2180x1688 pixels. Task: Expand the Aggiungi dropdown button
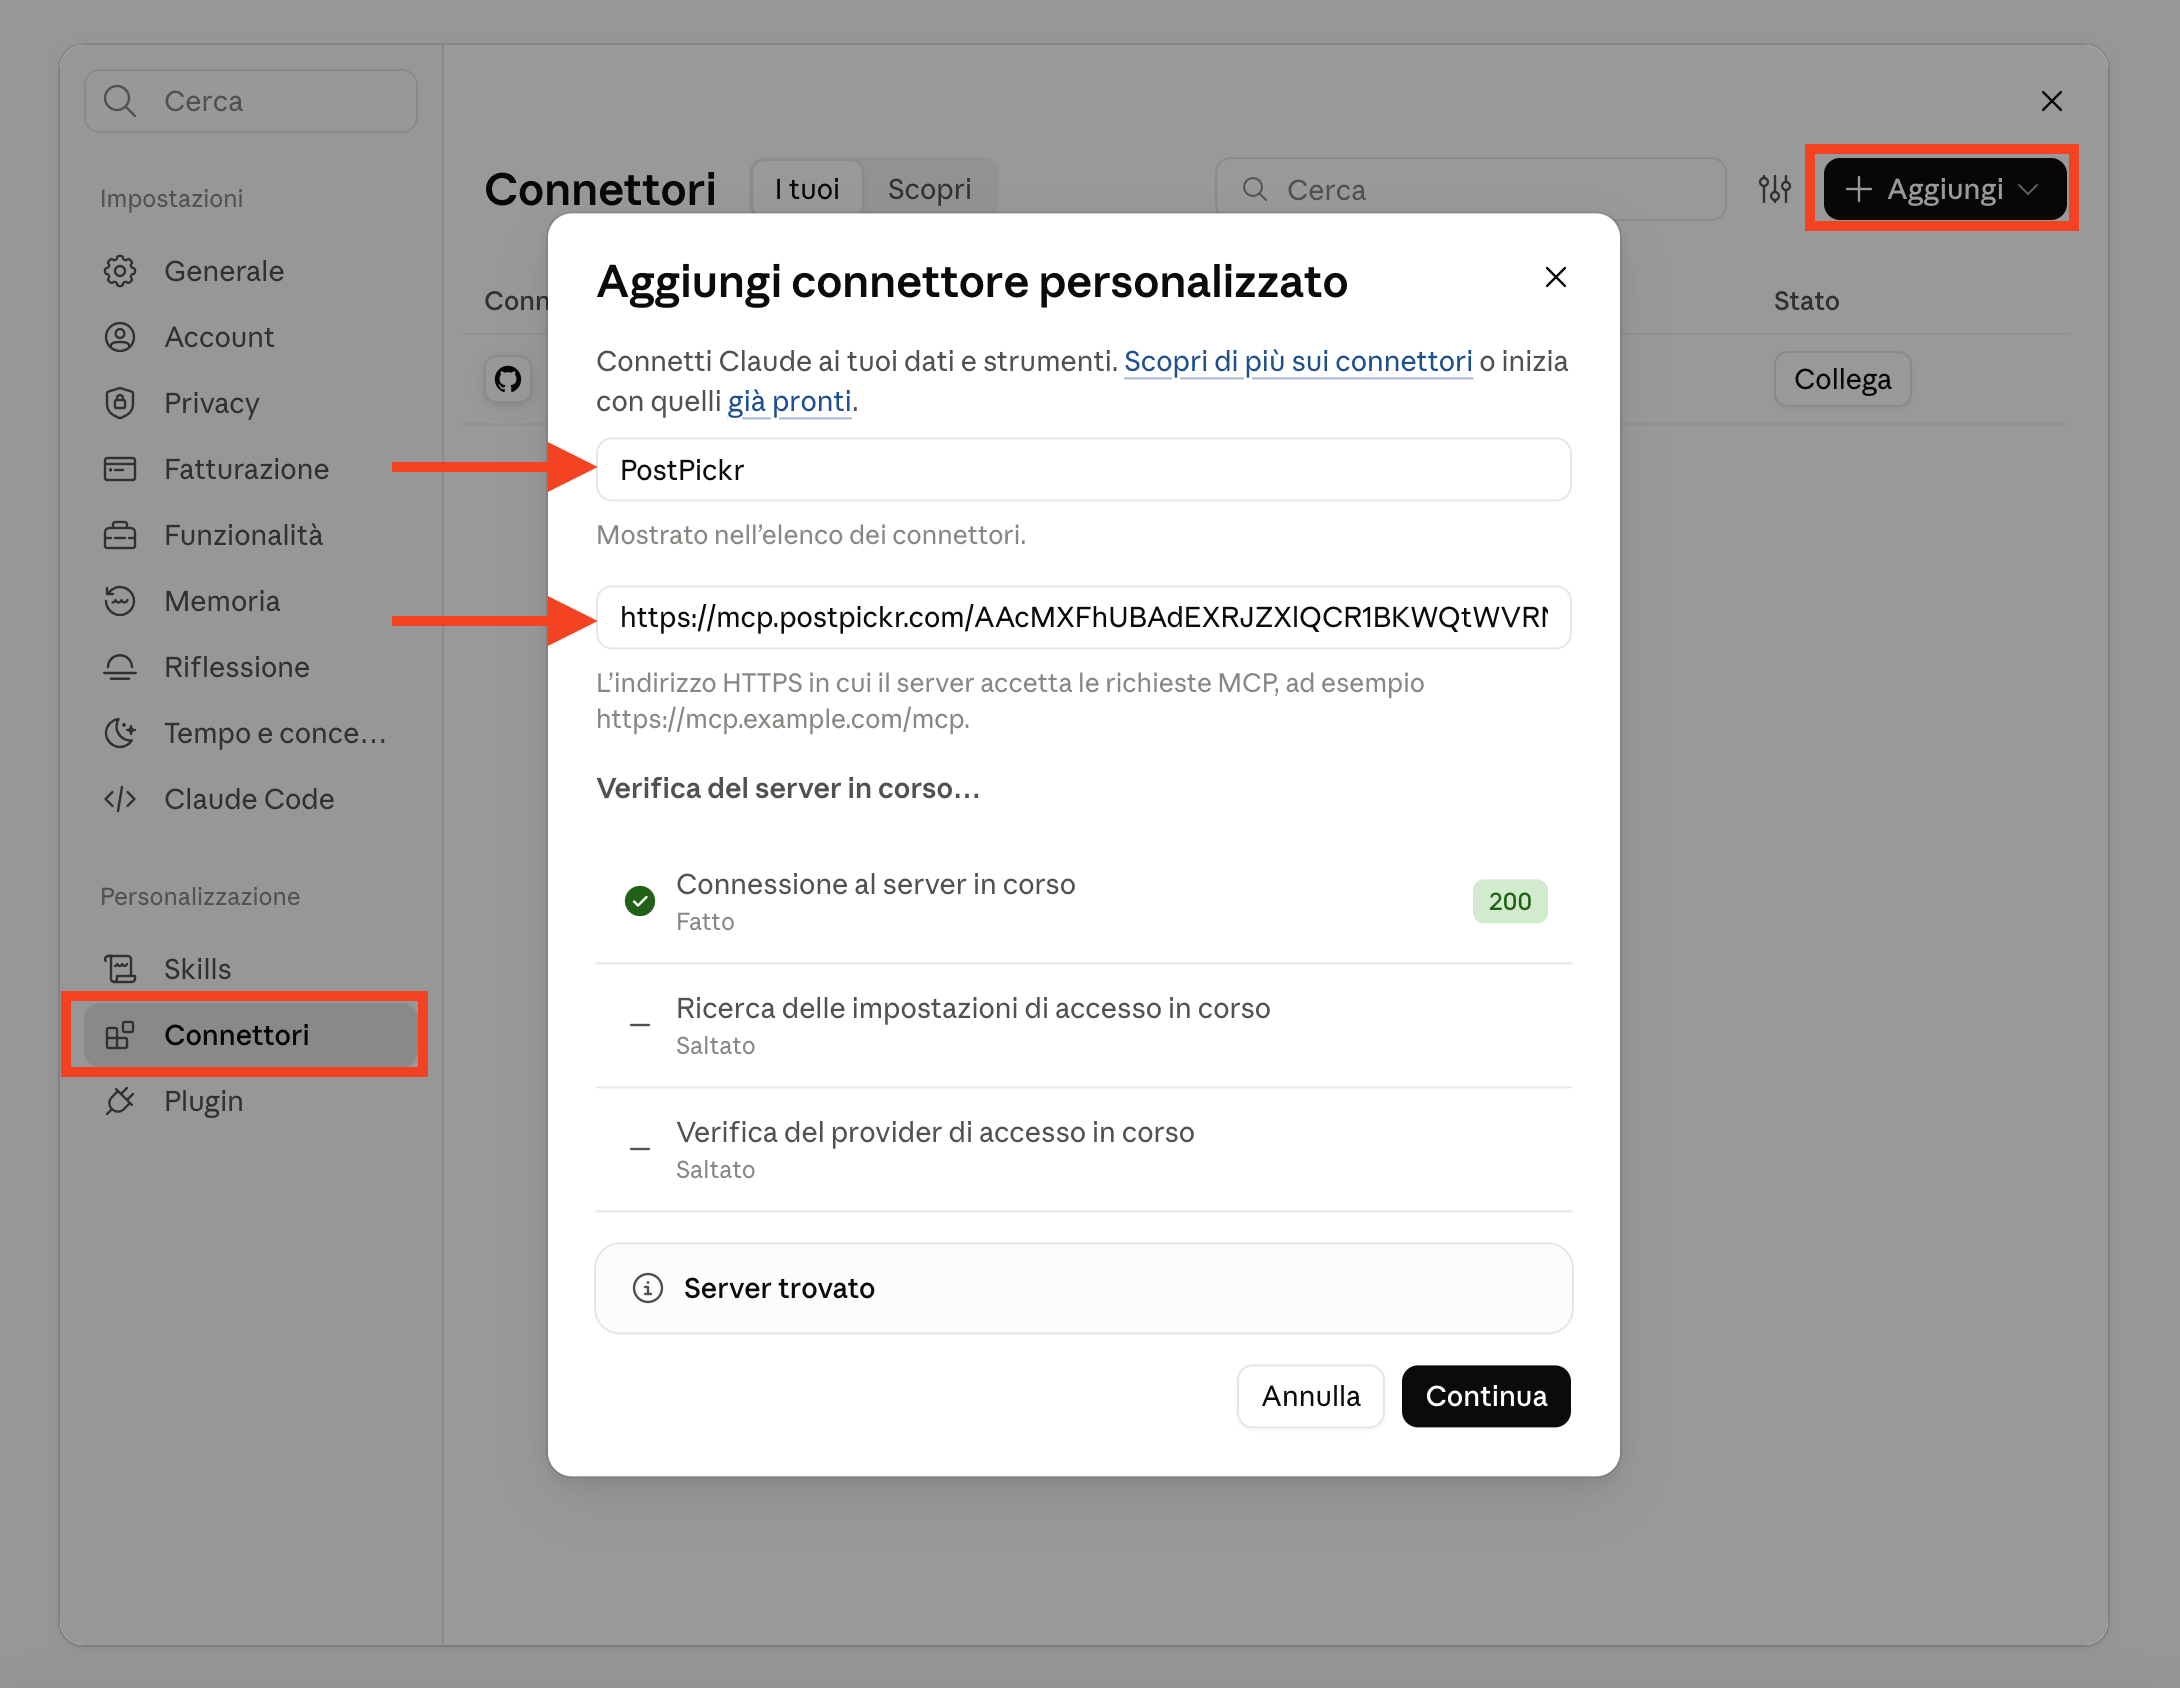coord(1945,189)
